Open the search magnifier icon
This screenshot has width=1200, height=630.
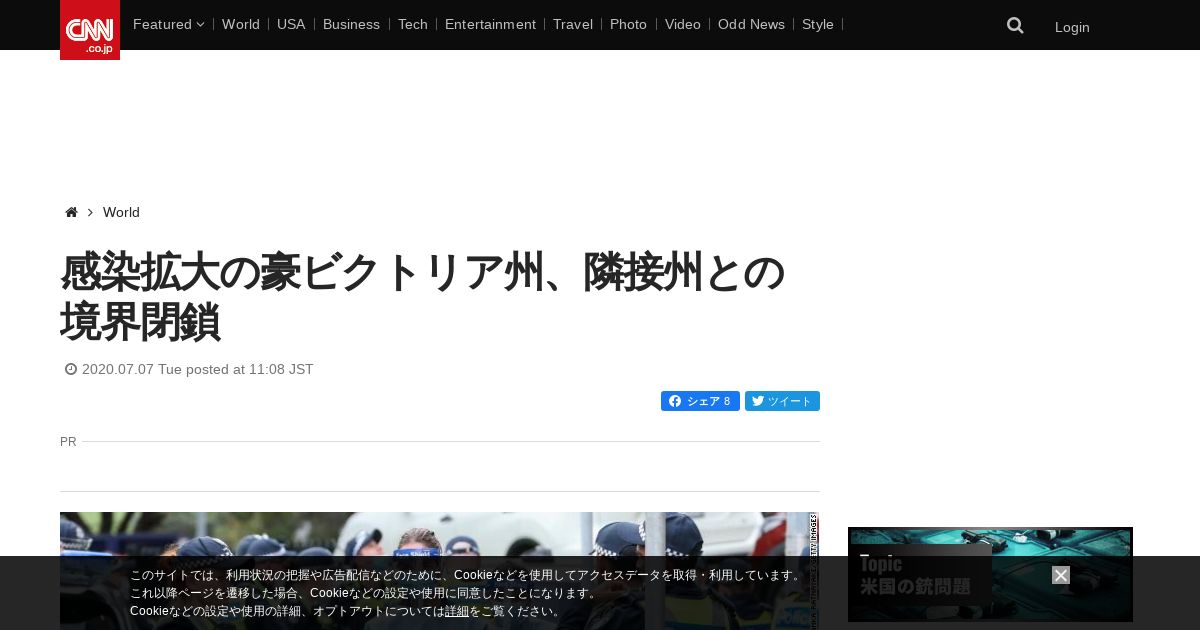click(1015, 26)
